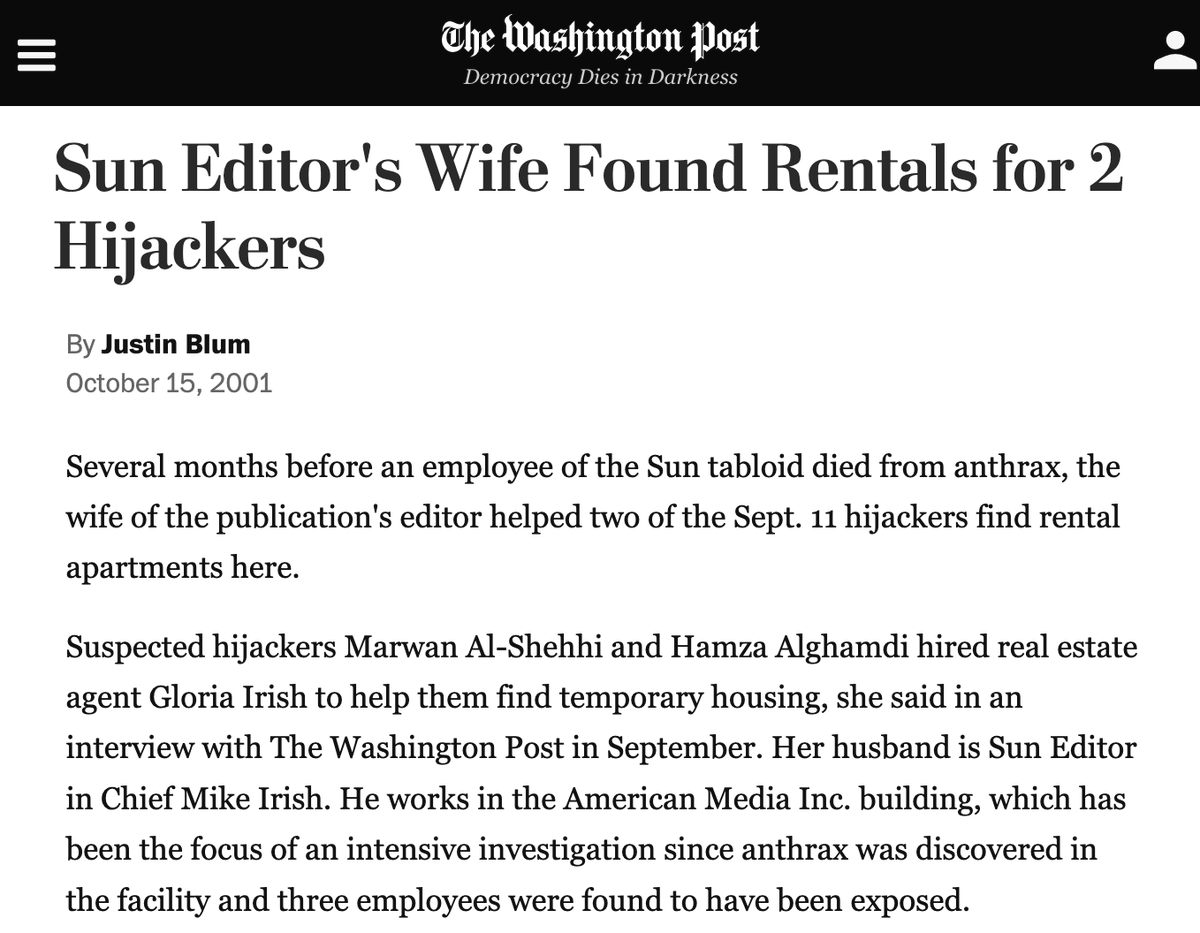The image size is (1200, 933).
Task: Go to The Washington Post homepage logo
Action: point(600,38)
